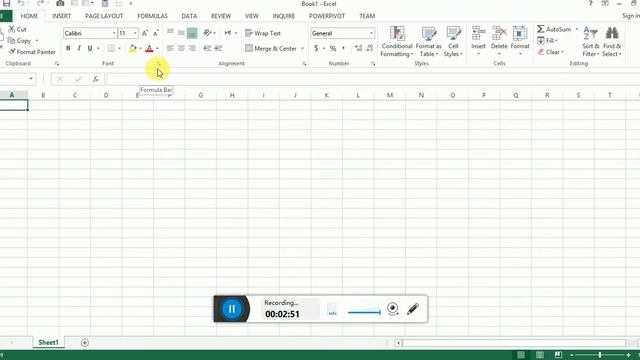Toggle Bold formatting
Viewport: 640px width, 360px height.
coord(68,48)
